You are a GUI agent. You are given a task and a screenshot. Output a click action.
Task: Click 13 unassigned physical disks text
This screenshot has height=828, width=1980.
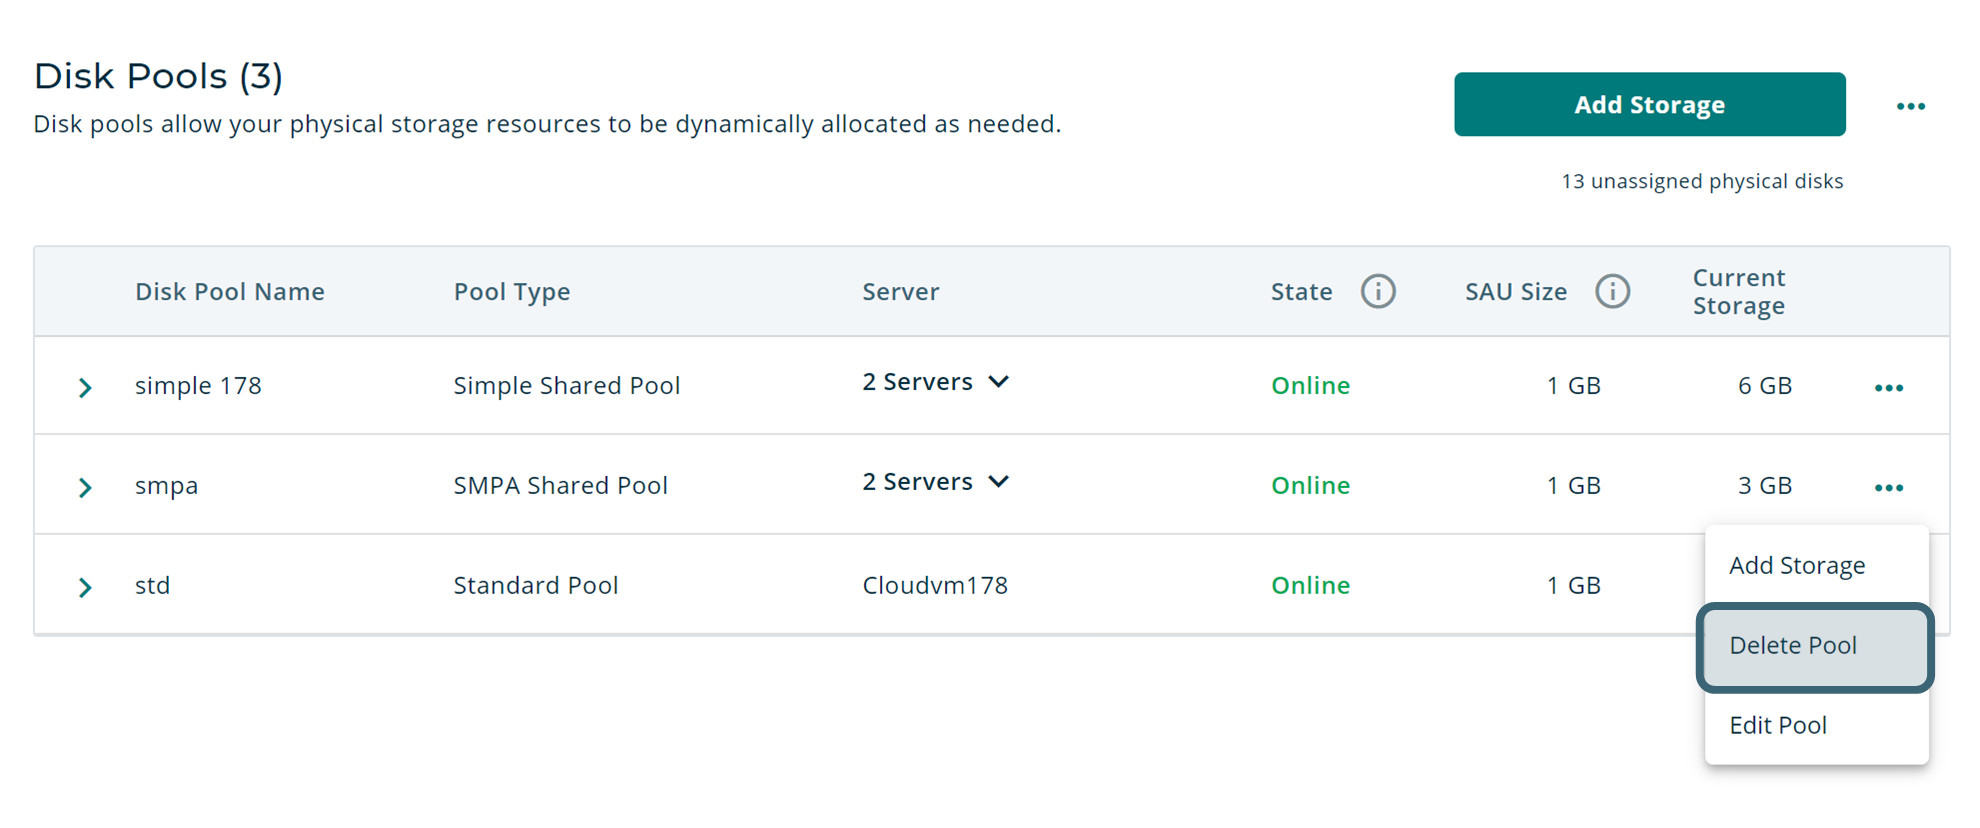(x=1702, y=181)
